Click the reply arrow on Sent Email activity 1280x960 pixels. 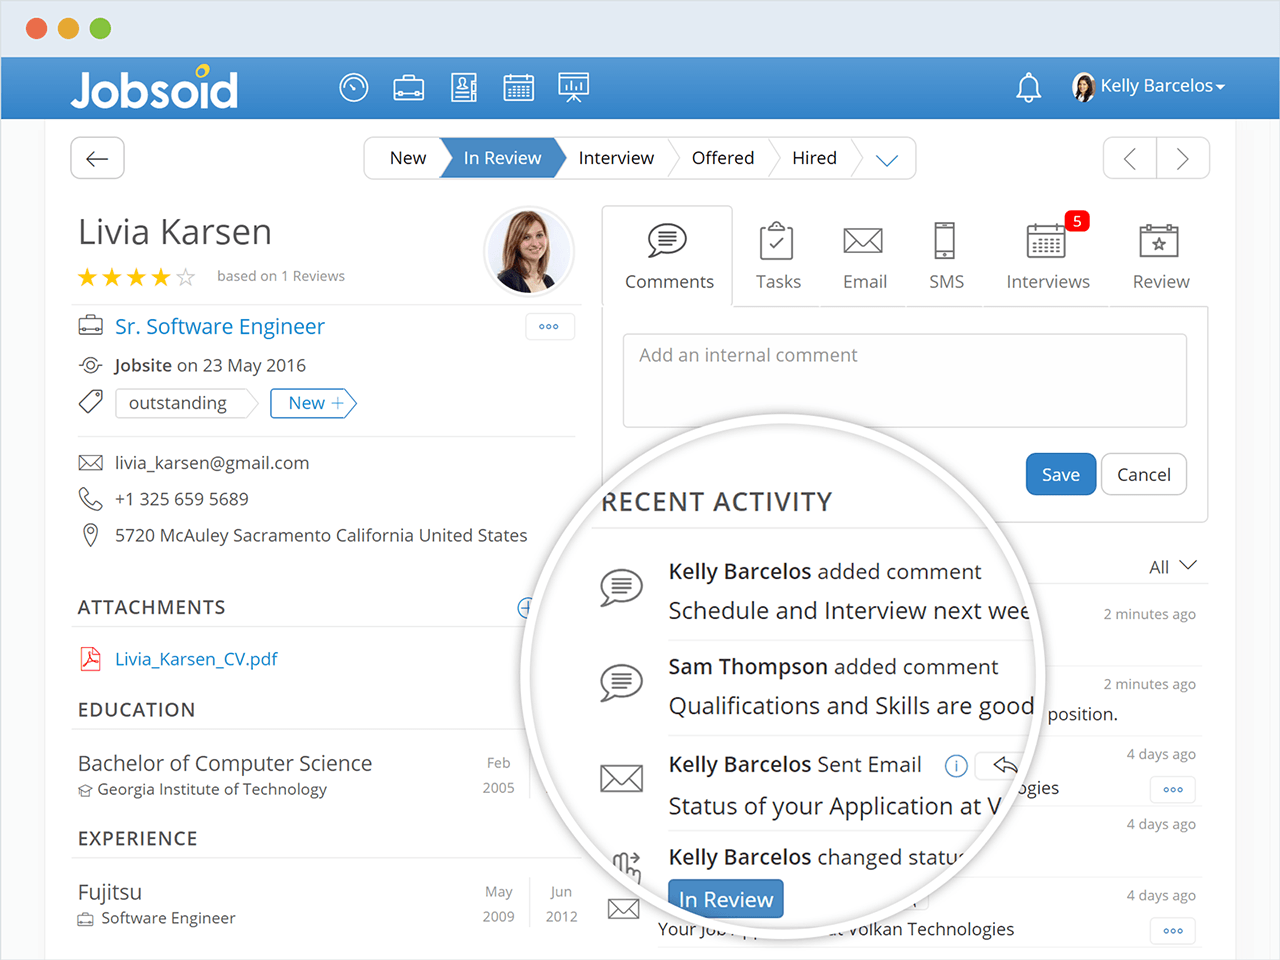pyautogui.click(x=1005, y=766)
